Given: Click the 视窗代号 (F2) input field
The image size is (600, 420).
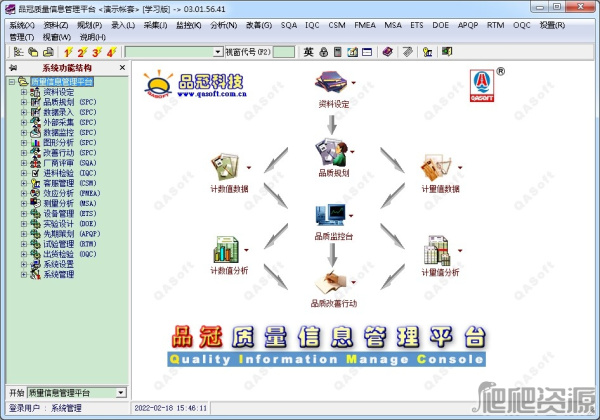Looking at the screenshot, I should click(284, 52).
